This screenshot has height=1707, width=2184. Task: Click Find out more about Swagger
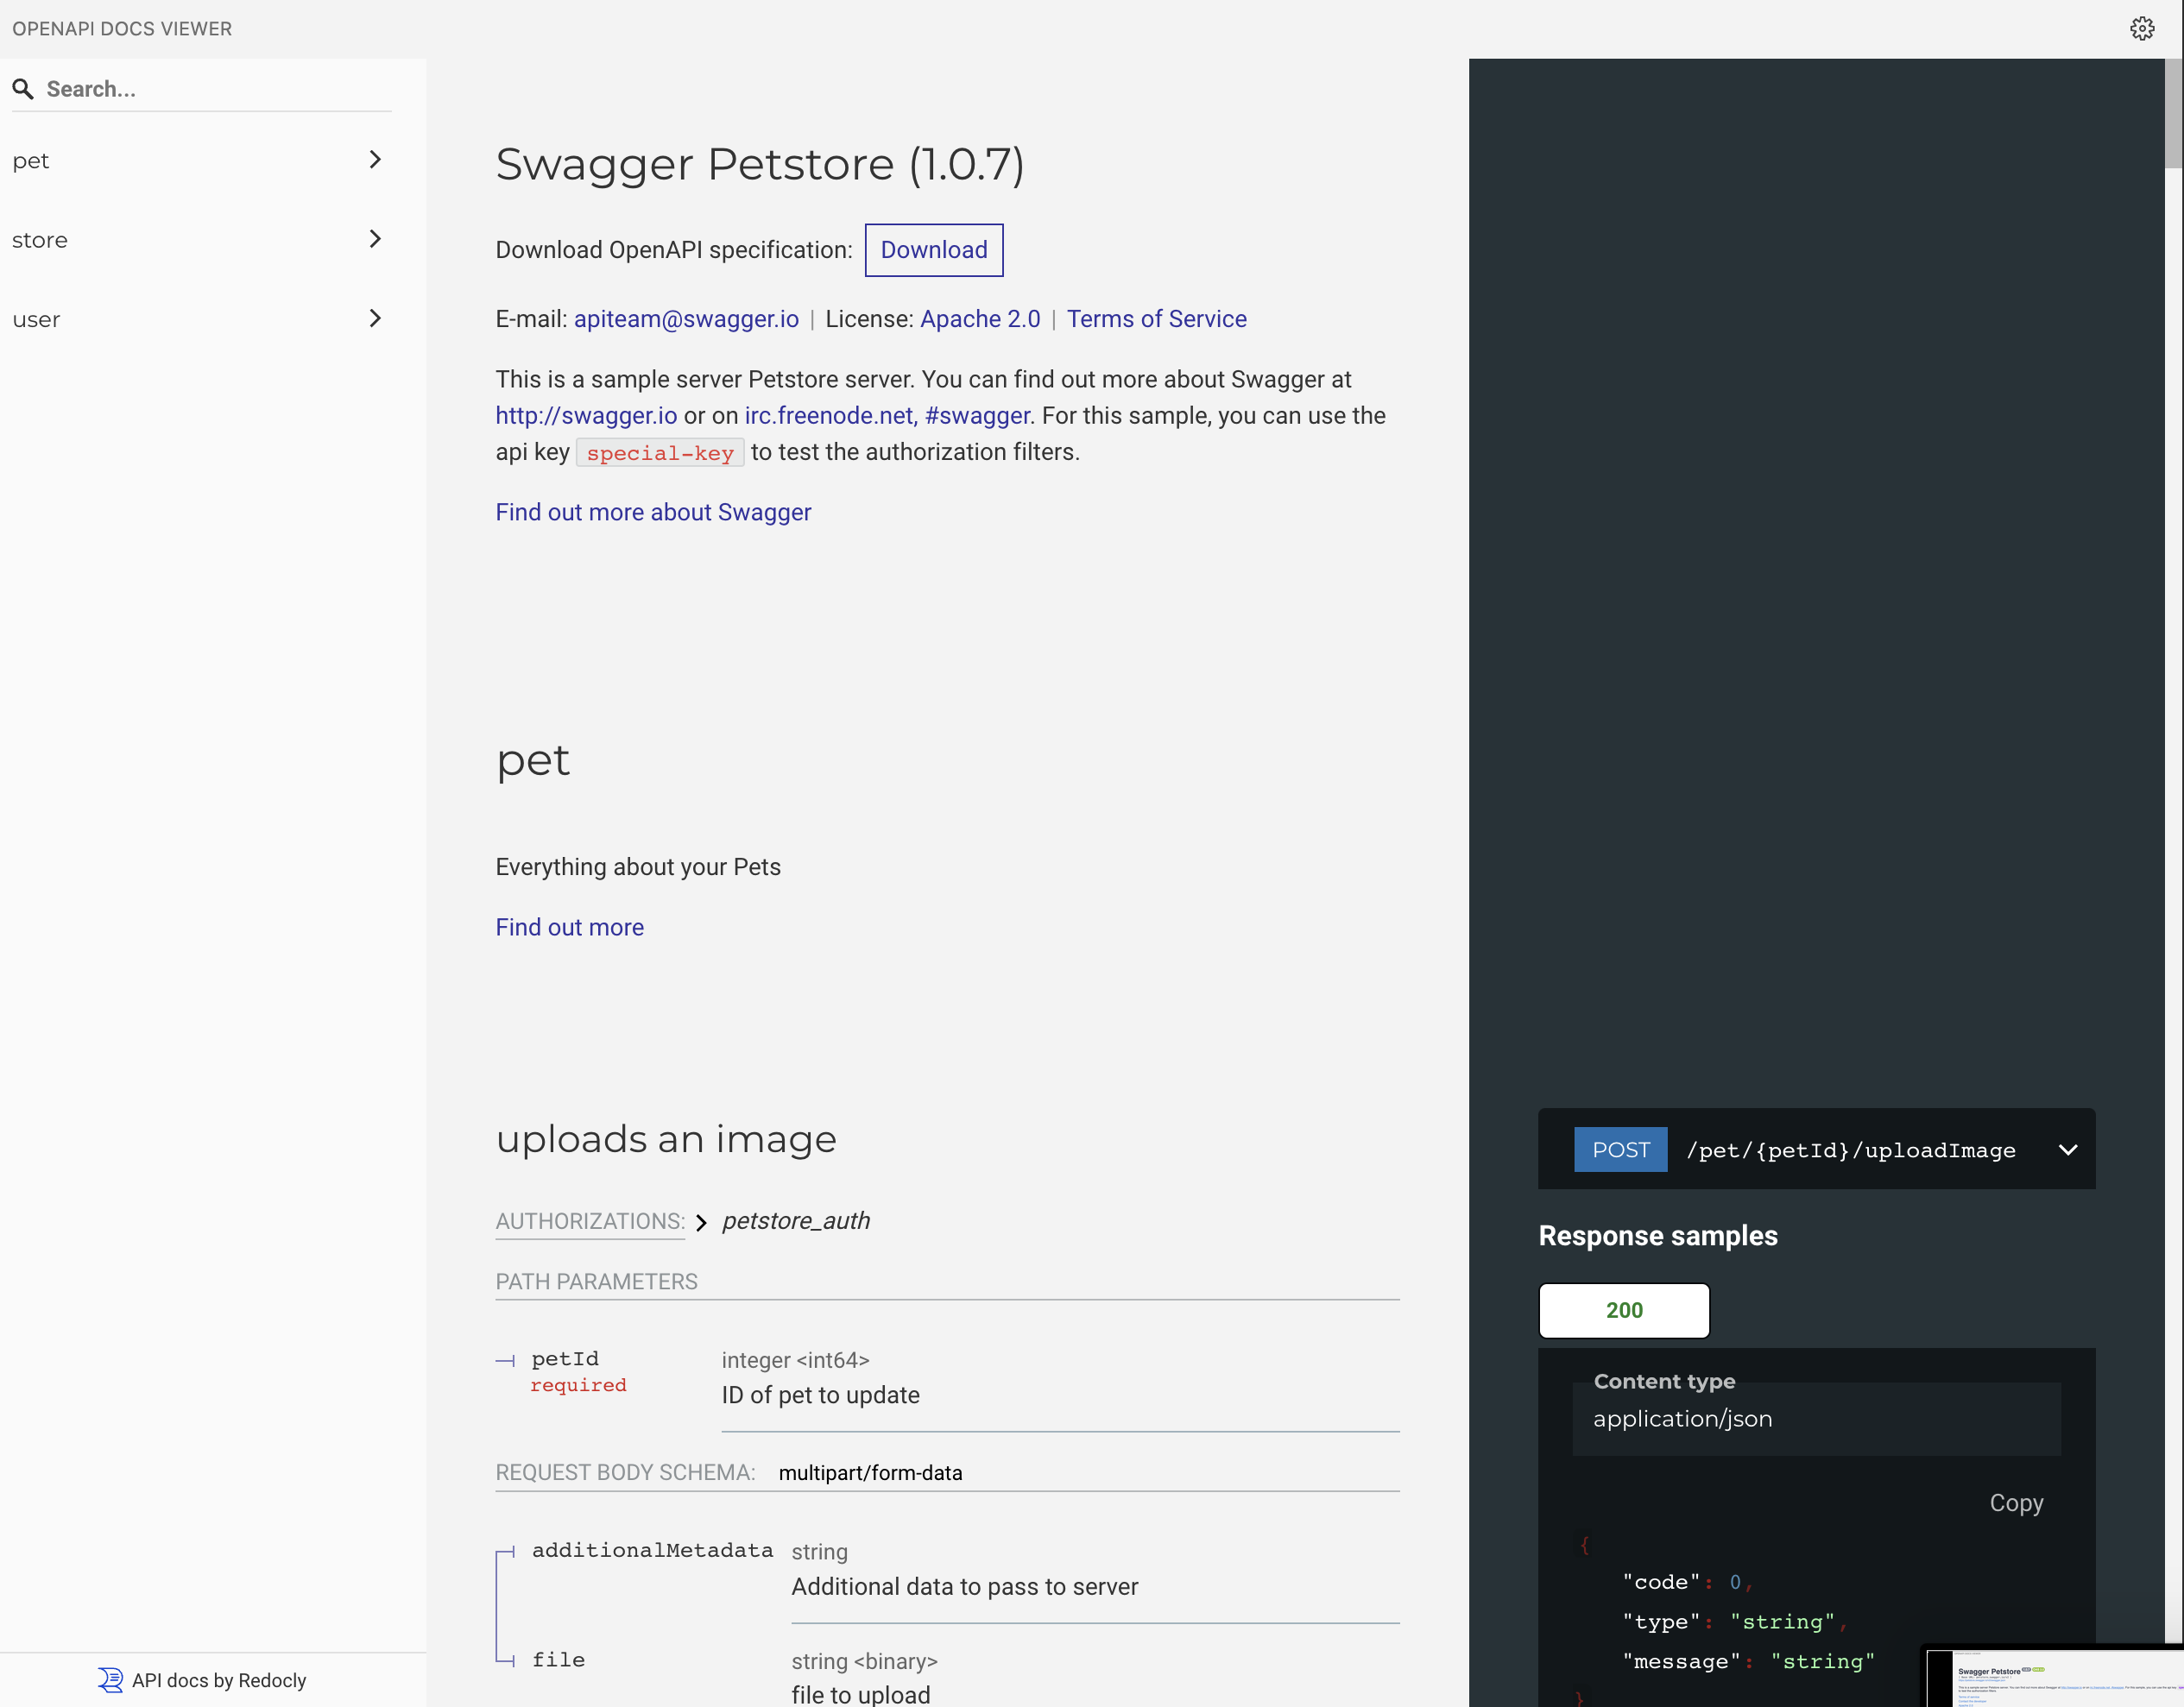point(653,512)
